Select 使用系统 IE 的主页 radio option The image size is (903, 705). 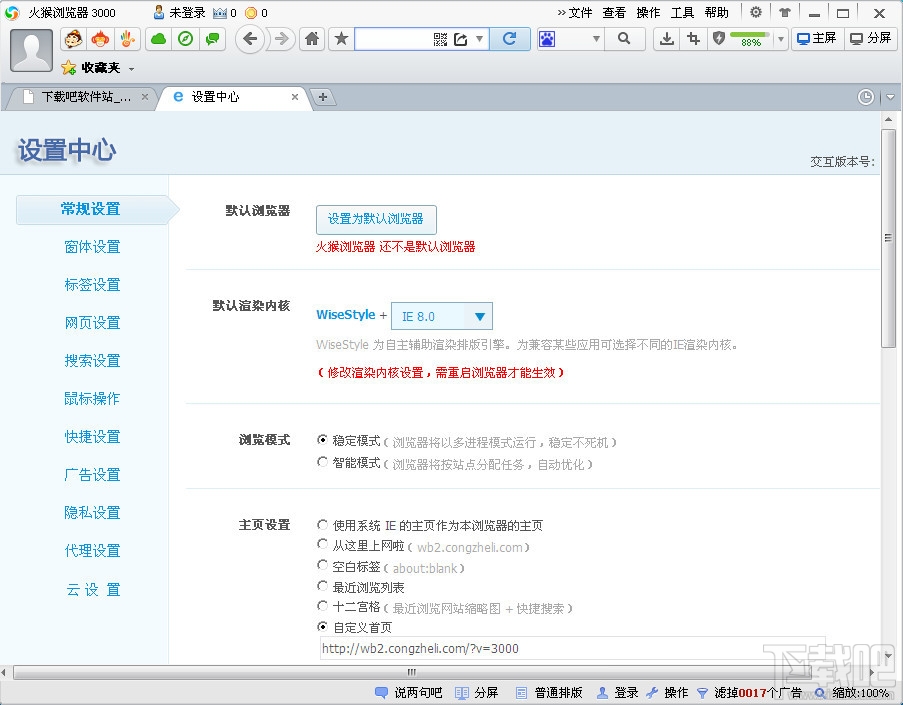[x=322, y=525]
